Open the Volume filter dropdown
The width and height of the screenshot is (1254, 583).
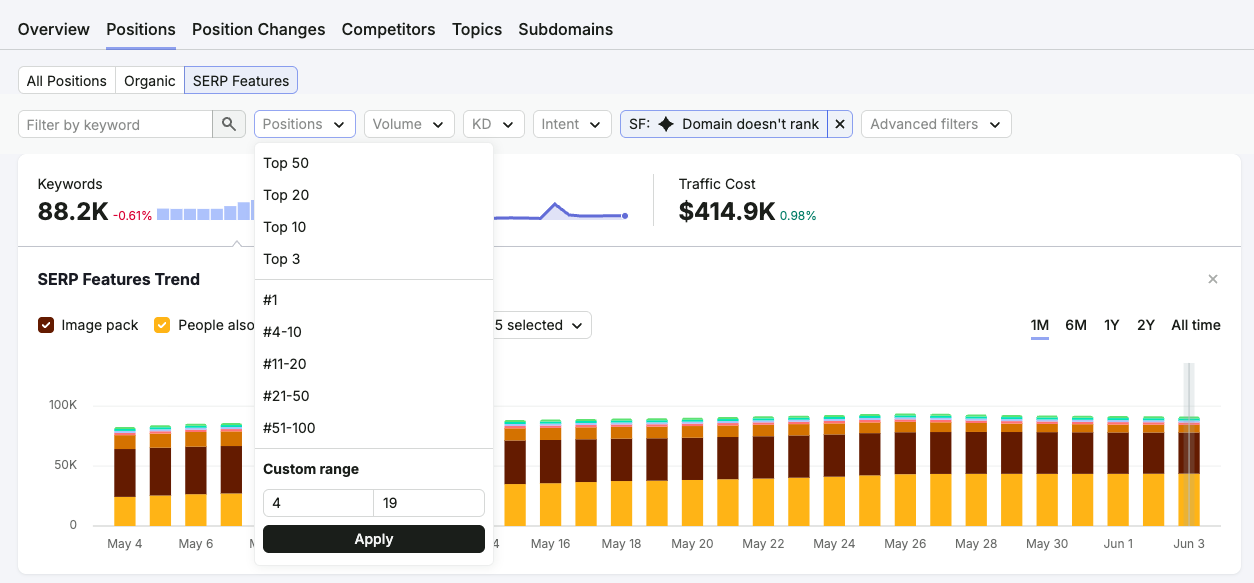(409, 124)
